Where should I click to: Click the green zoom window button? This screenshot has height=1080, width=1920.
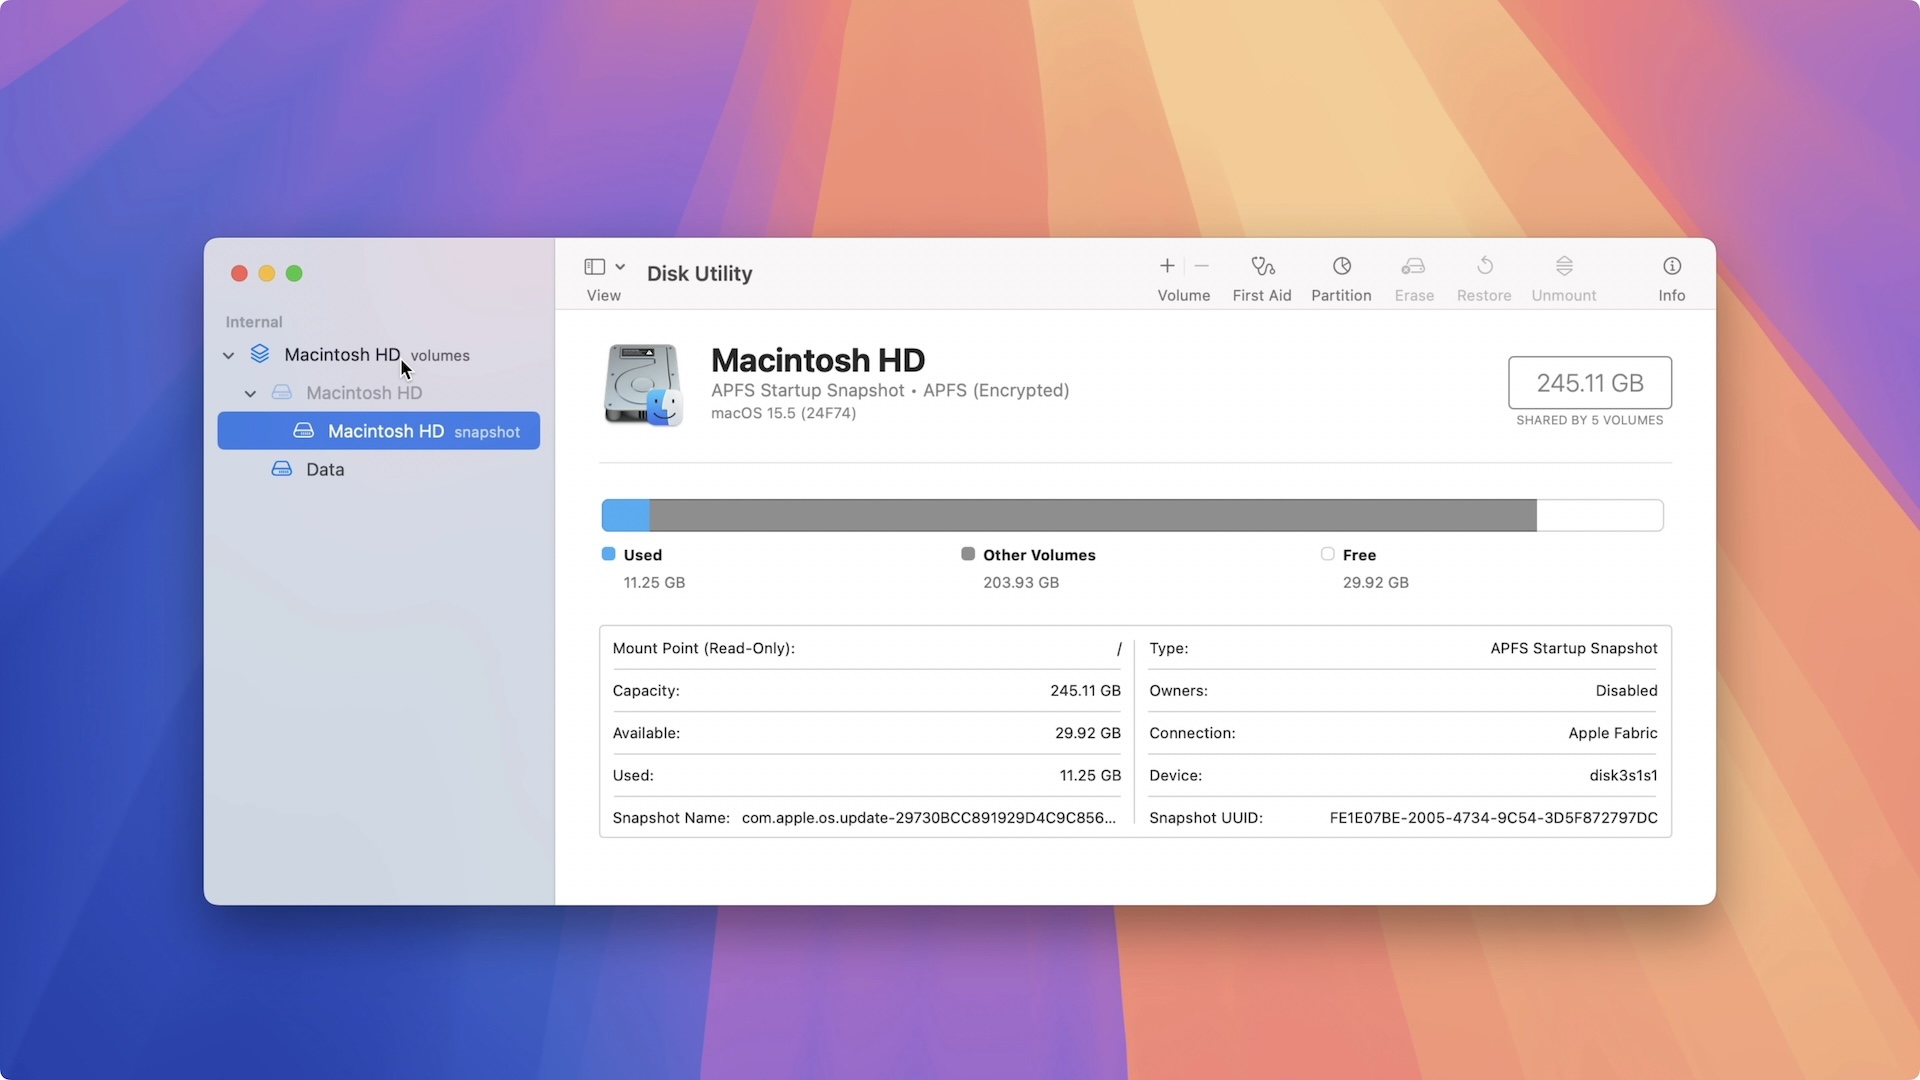294,273
